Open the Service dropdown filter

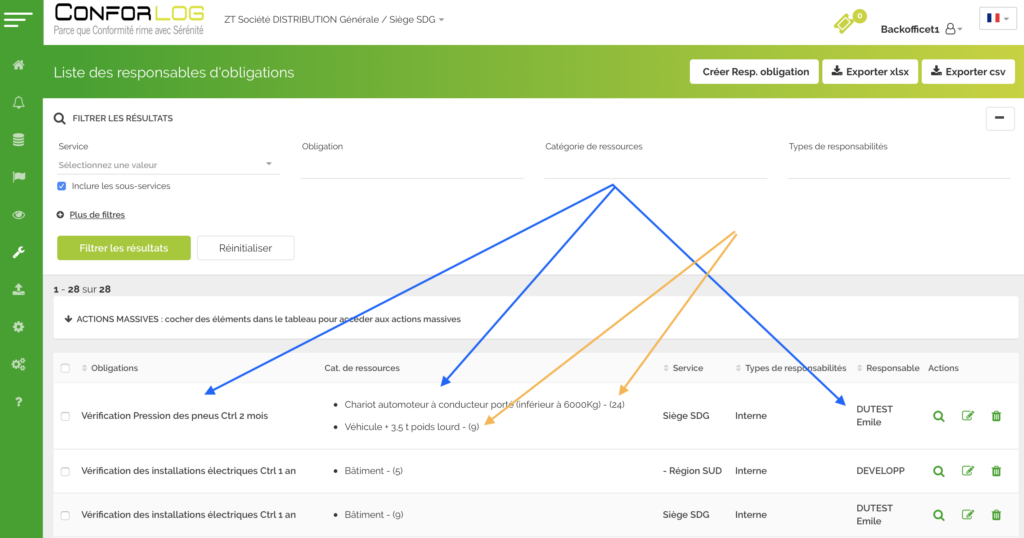pyautogui.click(x=166, y=165)
